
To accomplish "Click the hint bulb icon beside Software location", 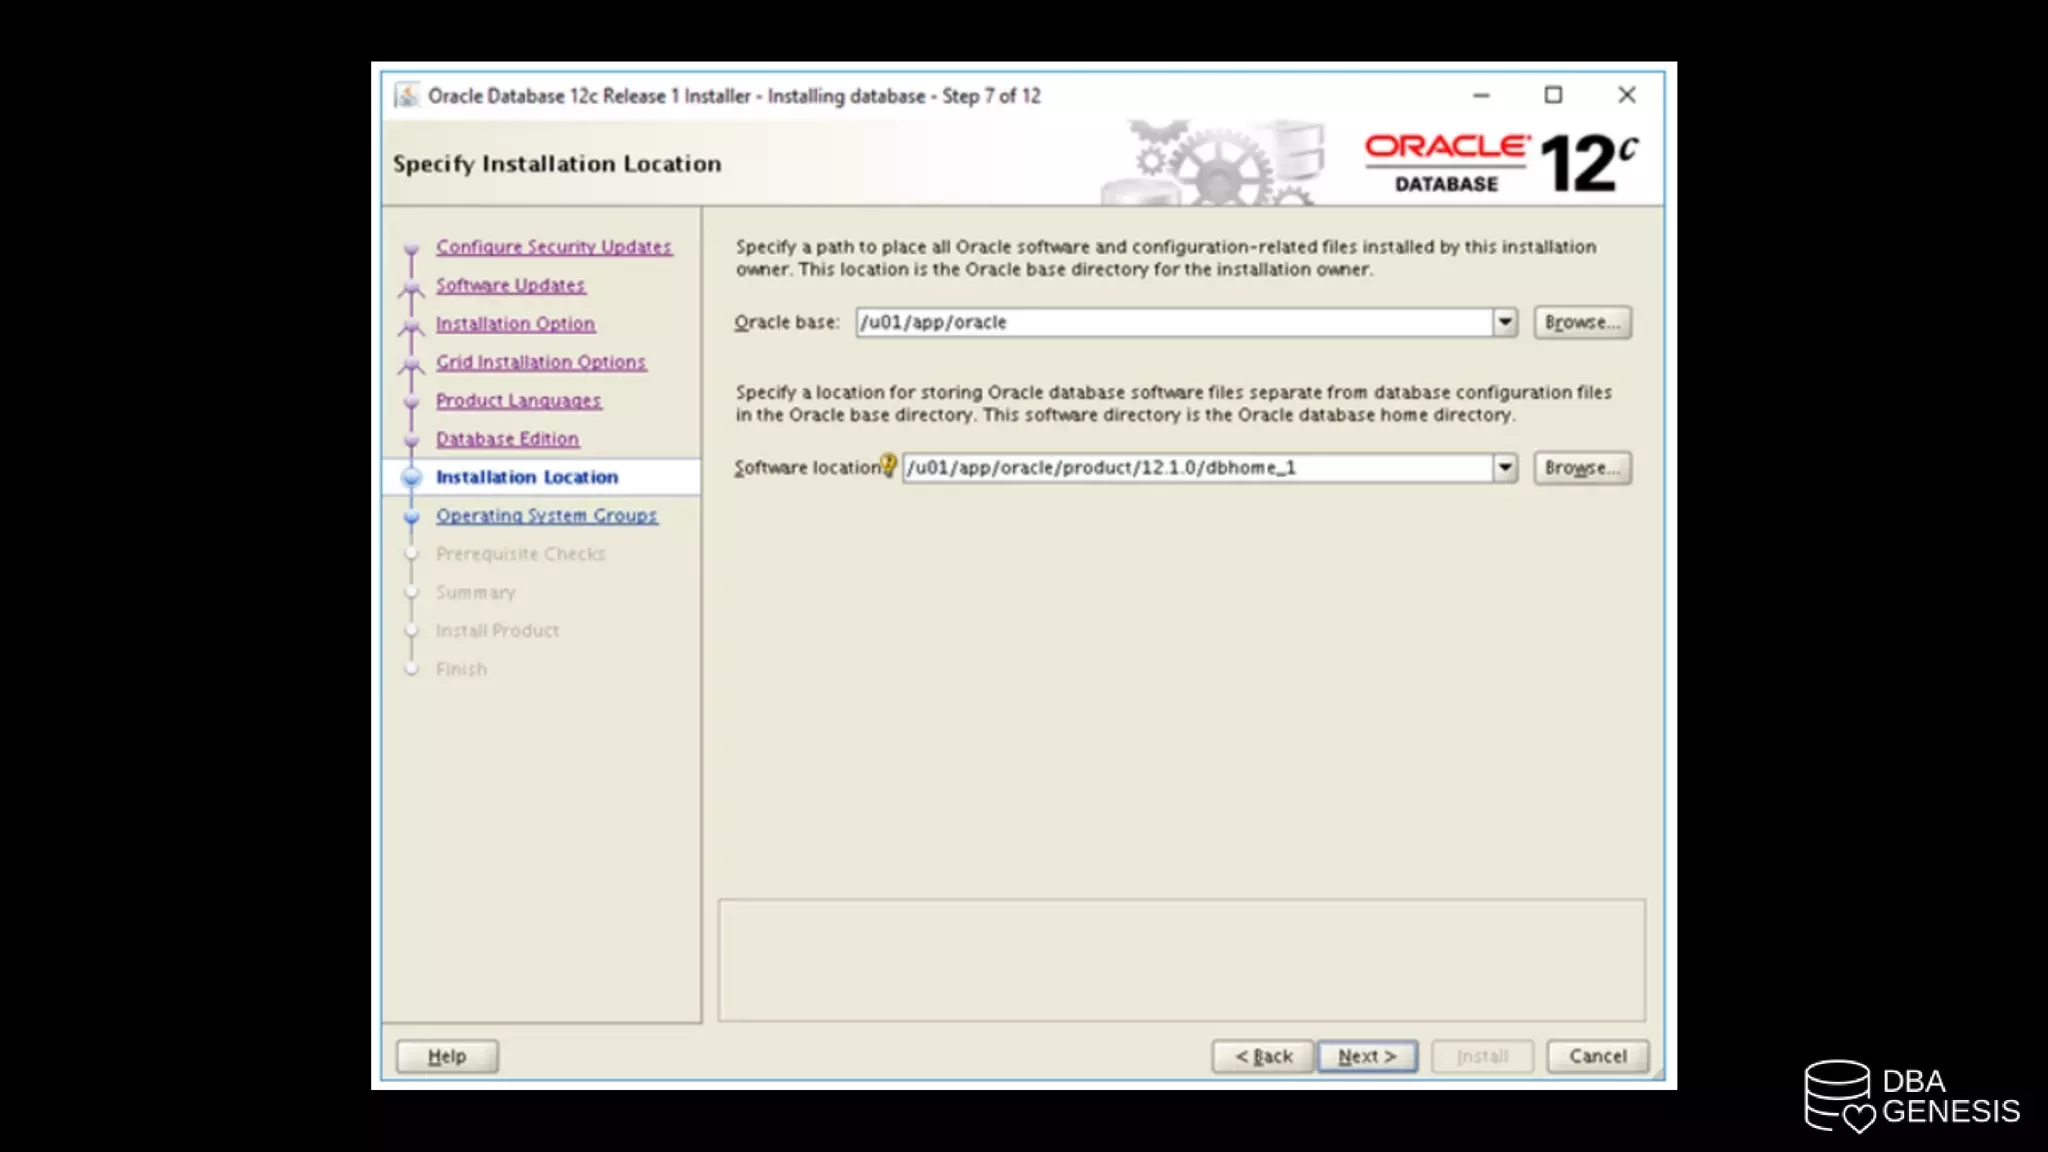I will point(888,465).
